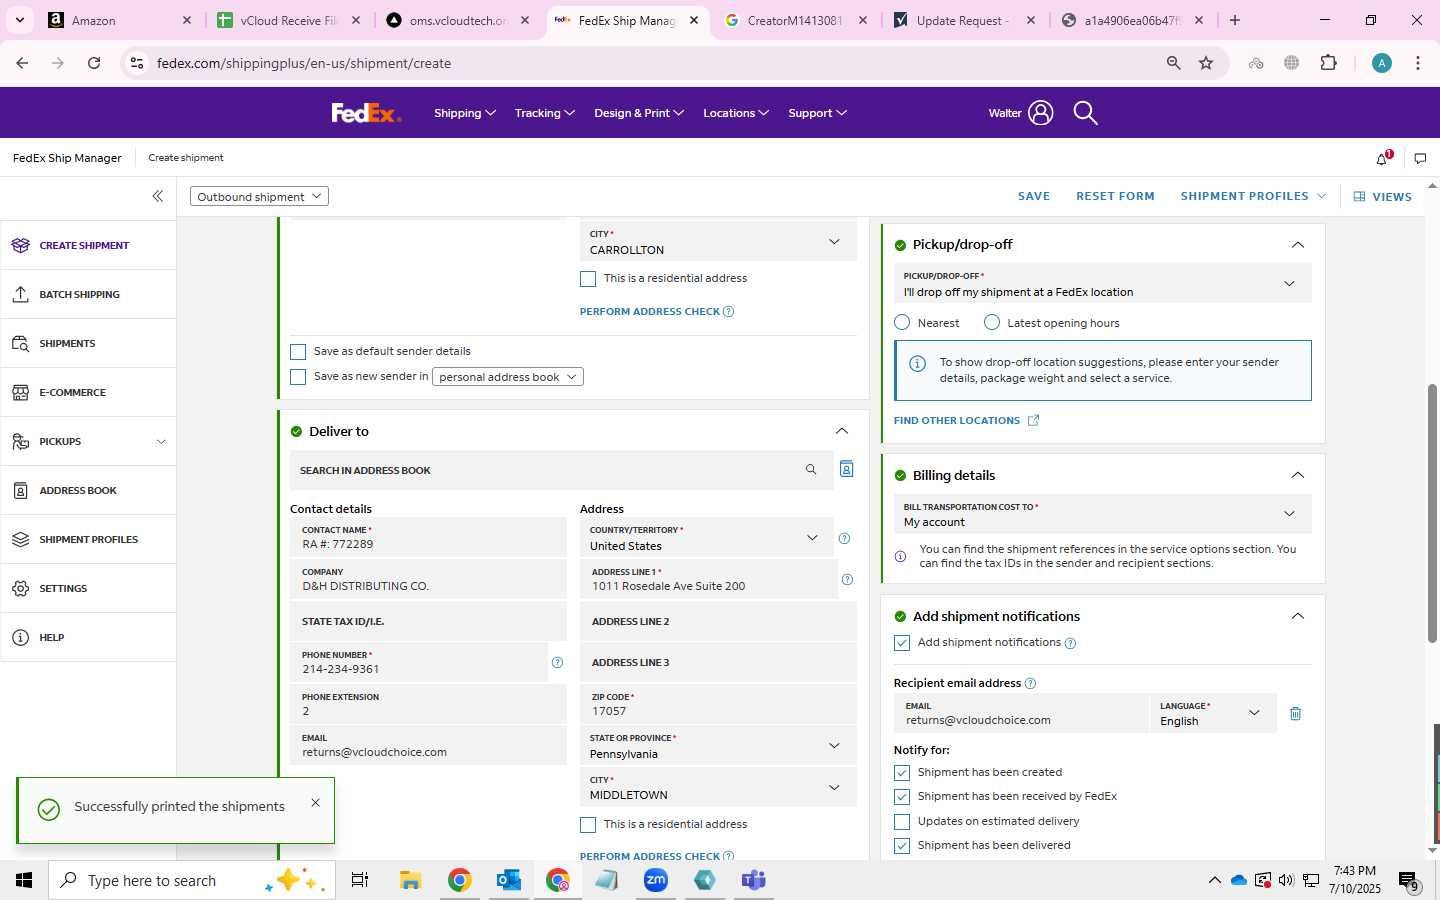1440x900 pixels.
Task: Click the ZIP Code field showing 17057
Action: pos(718,704)
